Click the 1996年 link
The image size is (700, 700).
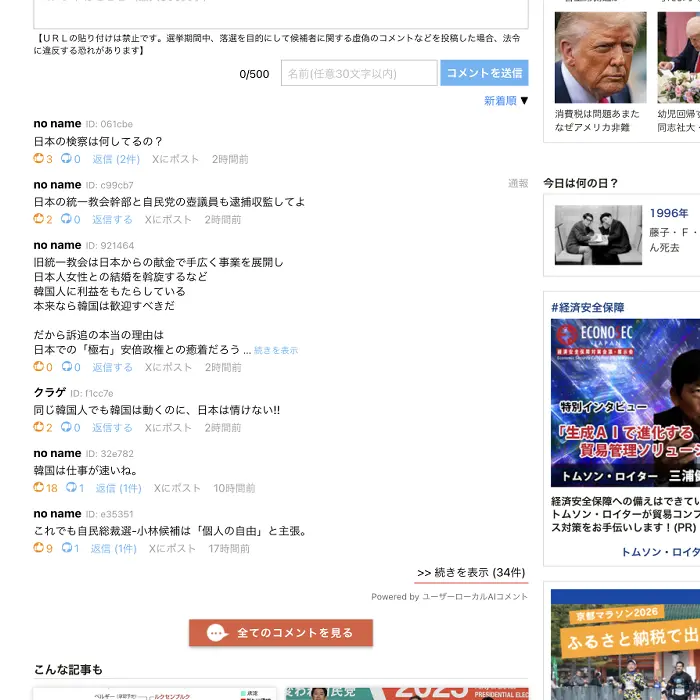click(x=668, y=213)
